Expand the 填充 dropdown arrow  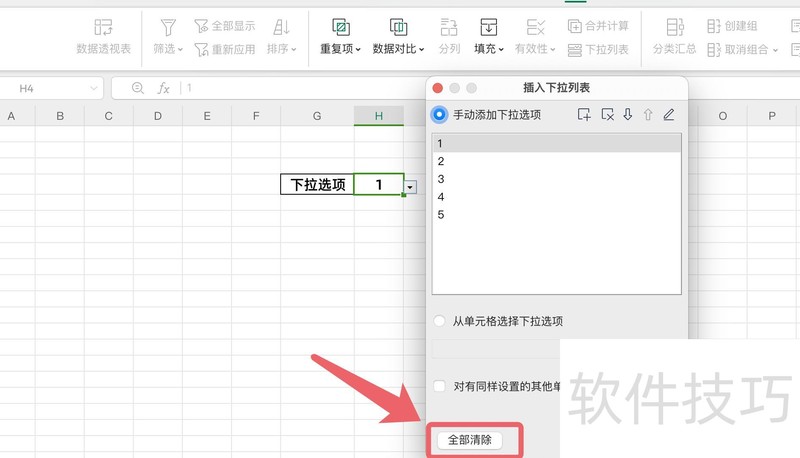[x=501, y=49]
